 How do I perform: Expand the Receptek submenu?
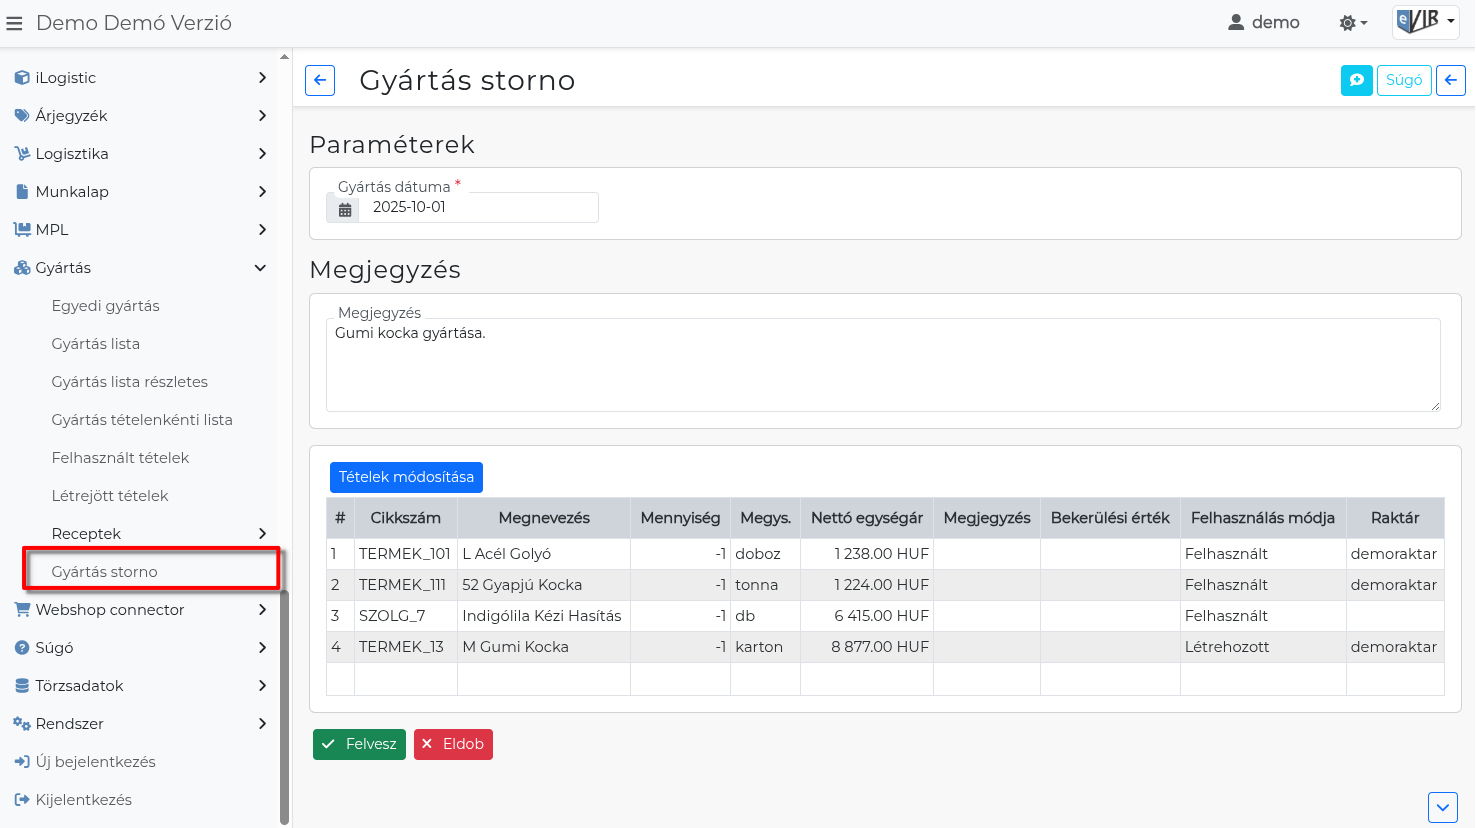click(158, 534)
